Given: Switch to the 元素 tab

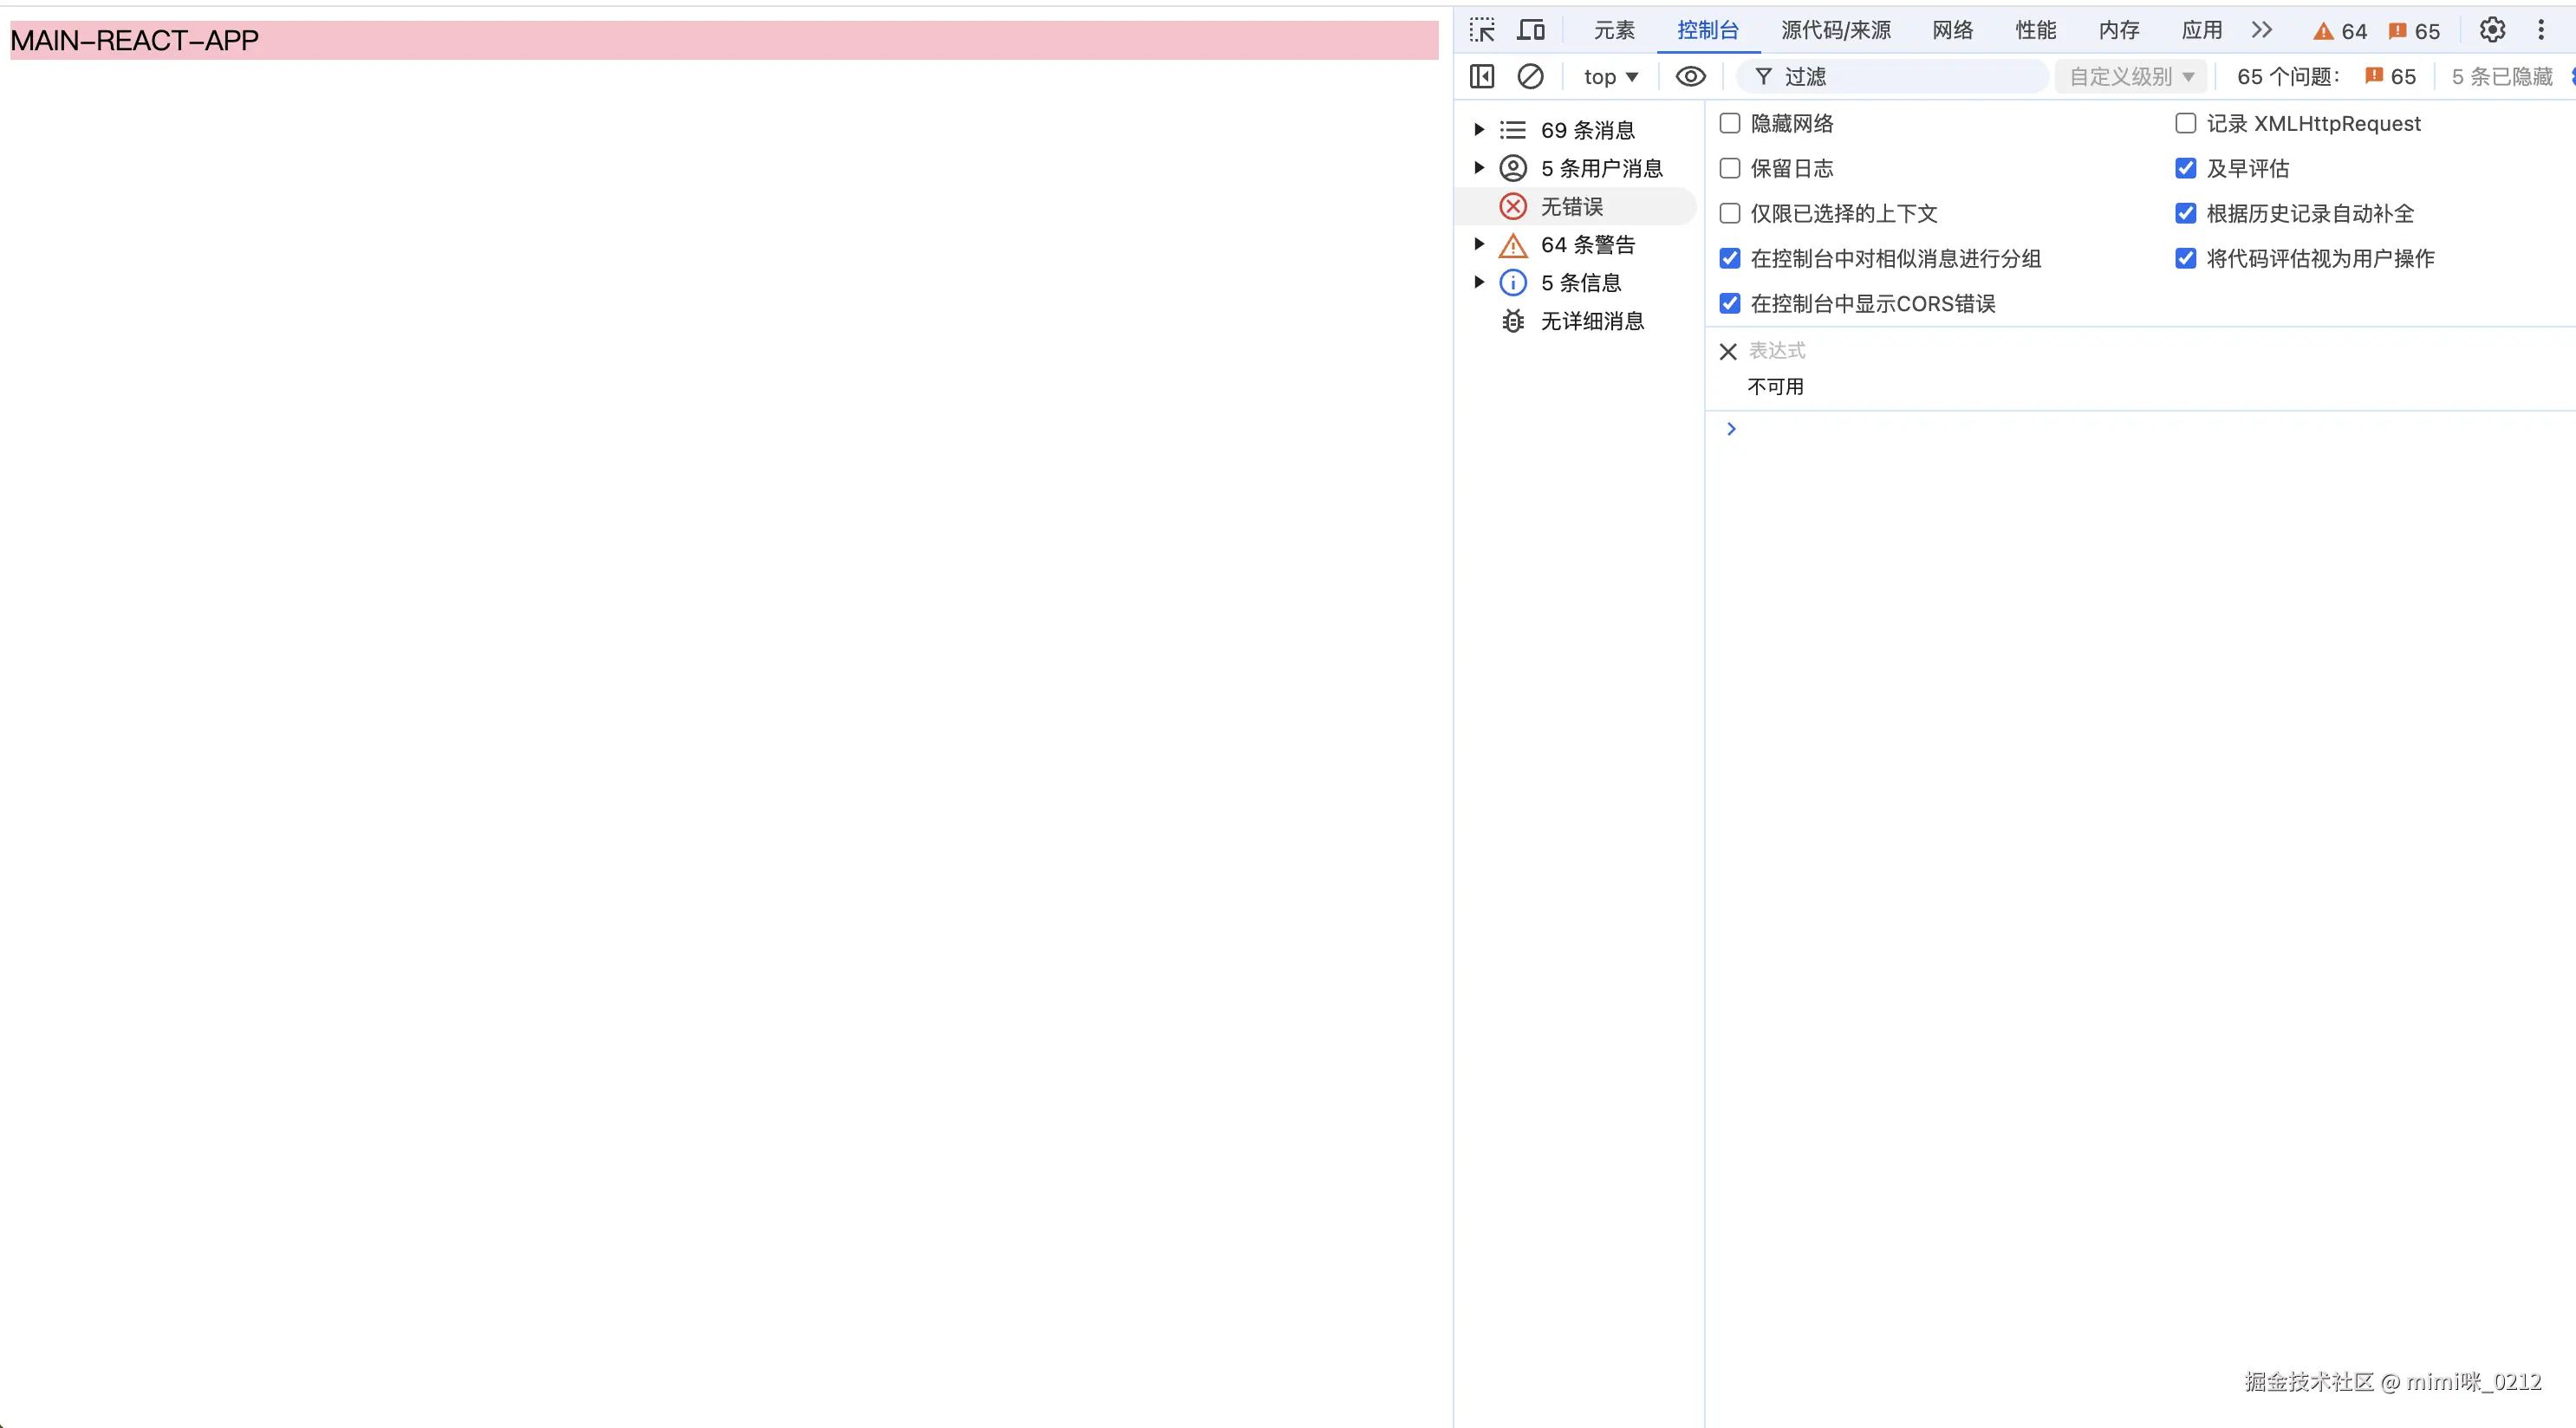Looking at the screenshot, I should point(1614,30).
